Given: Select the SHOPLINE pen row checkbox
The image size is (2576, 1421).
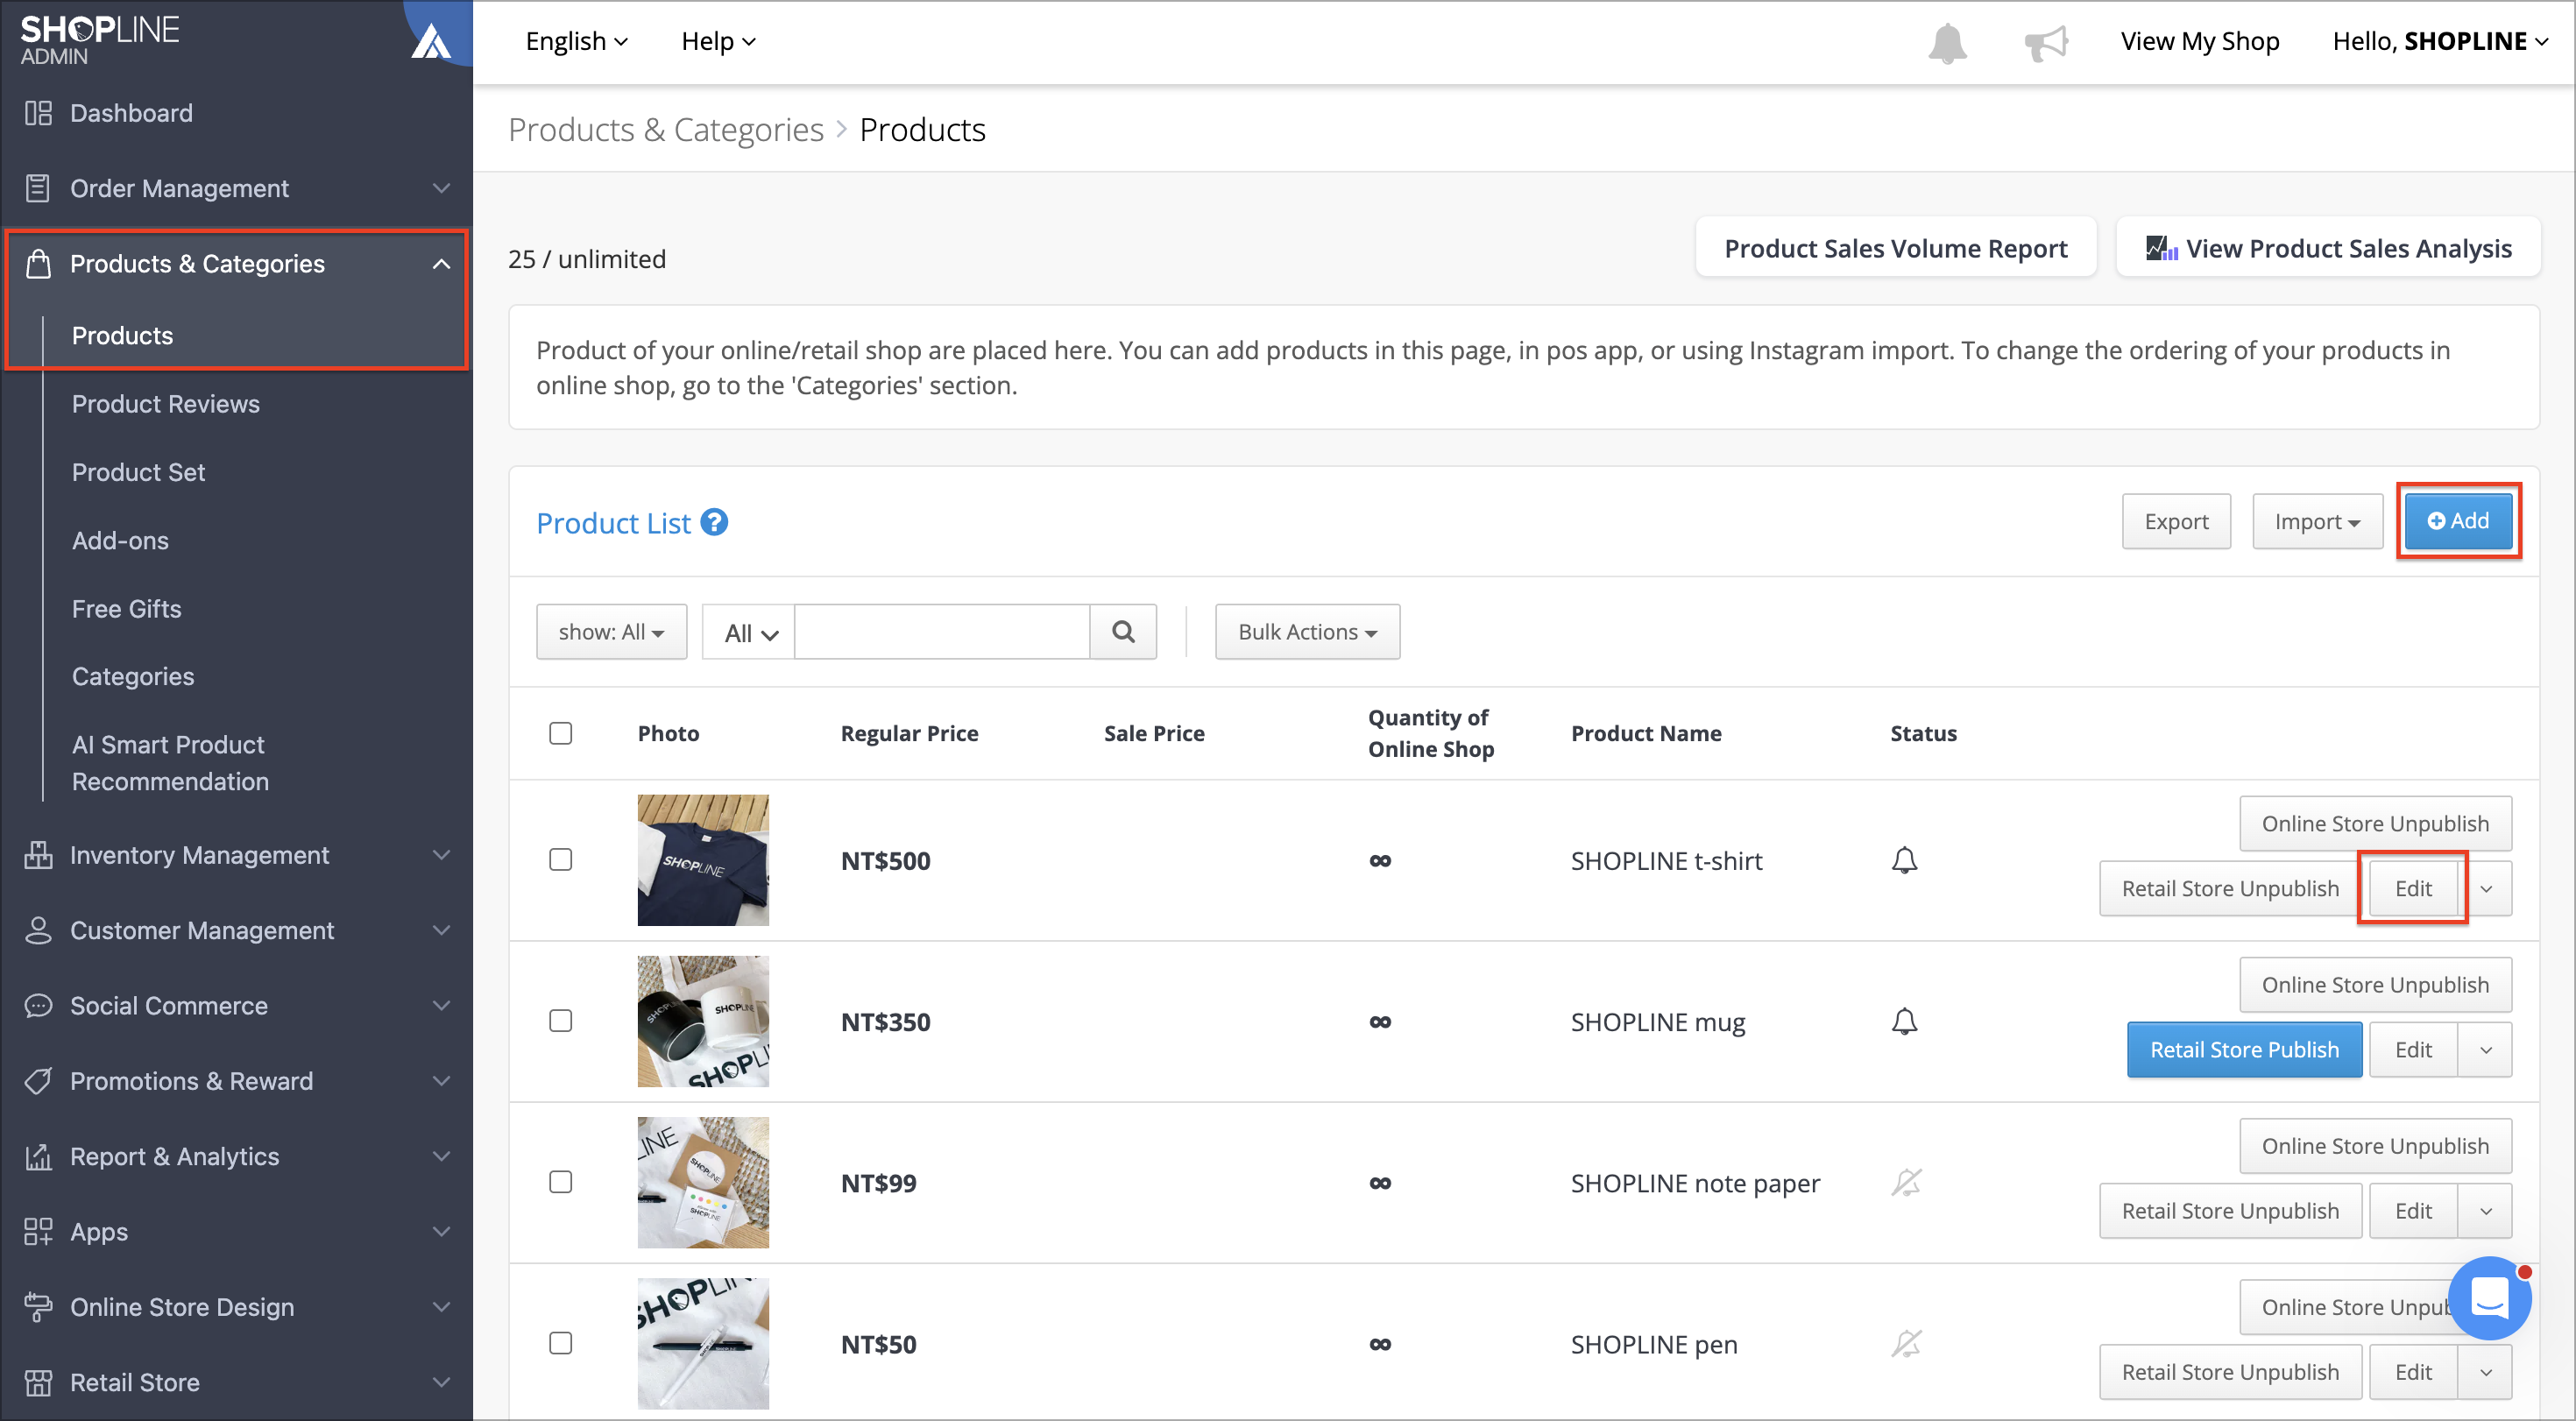Looking at the screenshot, I should (x=561, y=1343).
